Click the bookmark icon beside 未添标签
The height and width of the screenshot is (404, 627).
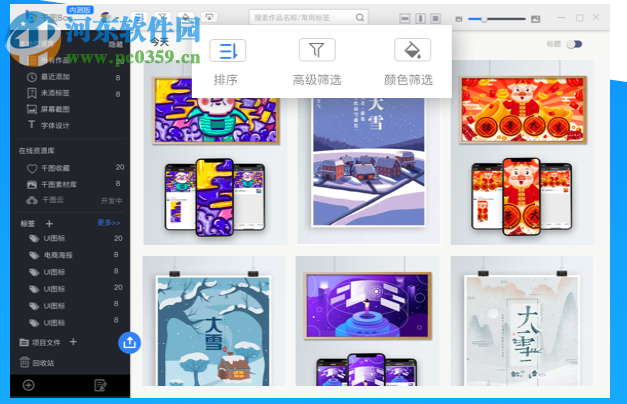32,93
